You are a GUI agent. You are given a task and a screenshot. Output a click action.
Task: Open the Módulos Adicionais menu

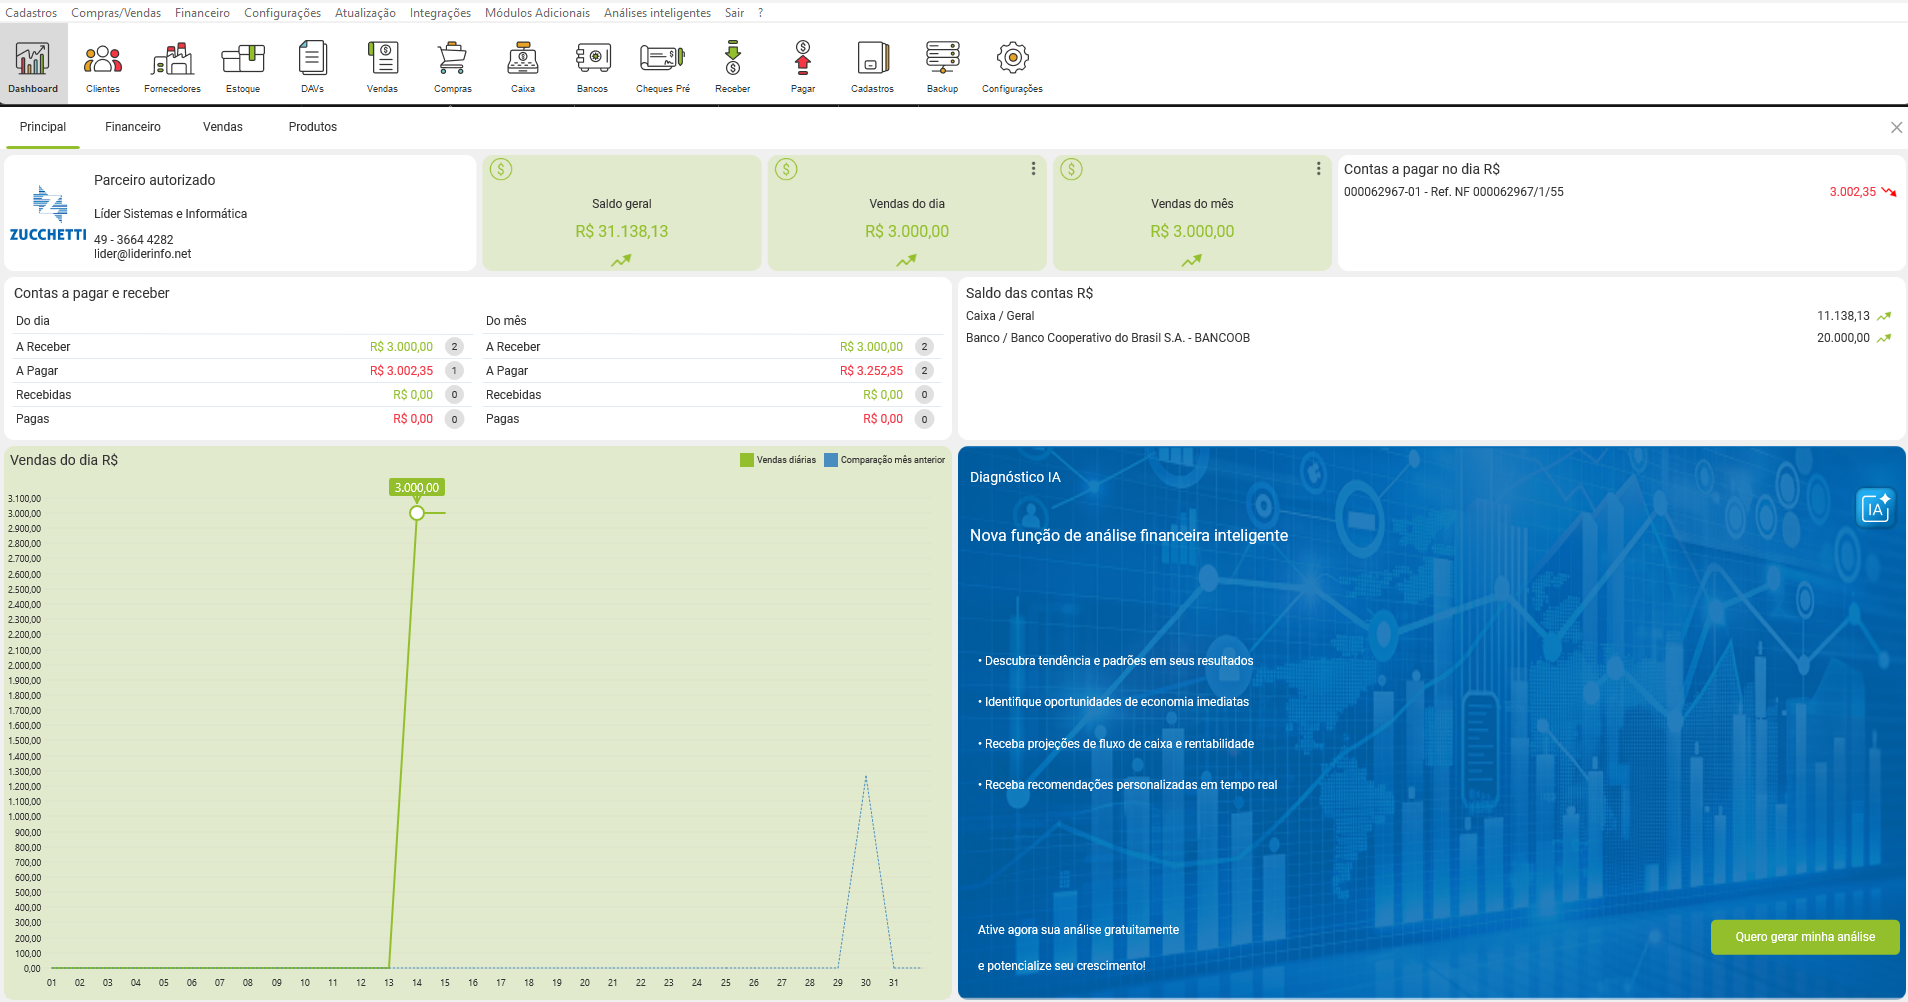537,13
